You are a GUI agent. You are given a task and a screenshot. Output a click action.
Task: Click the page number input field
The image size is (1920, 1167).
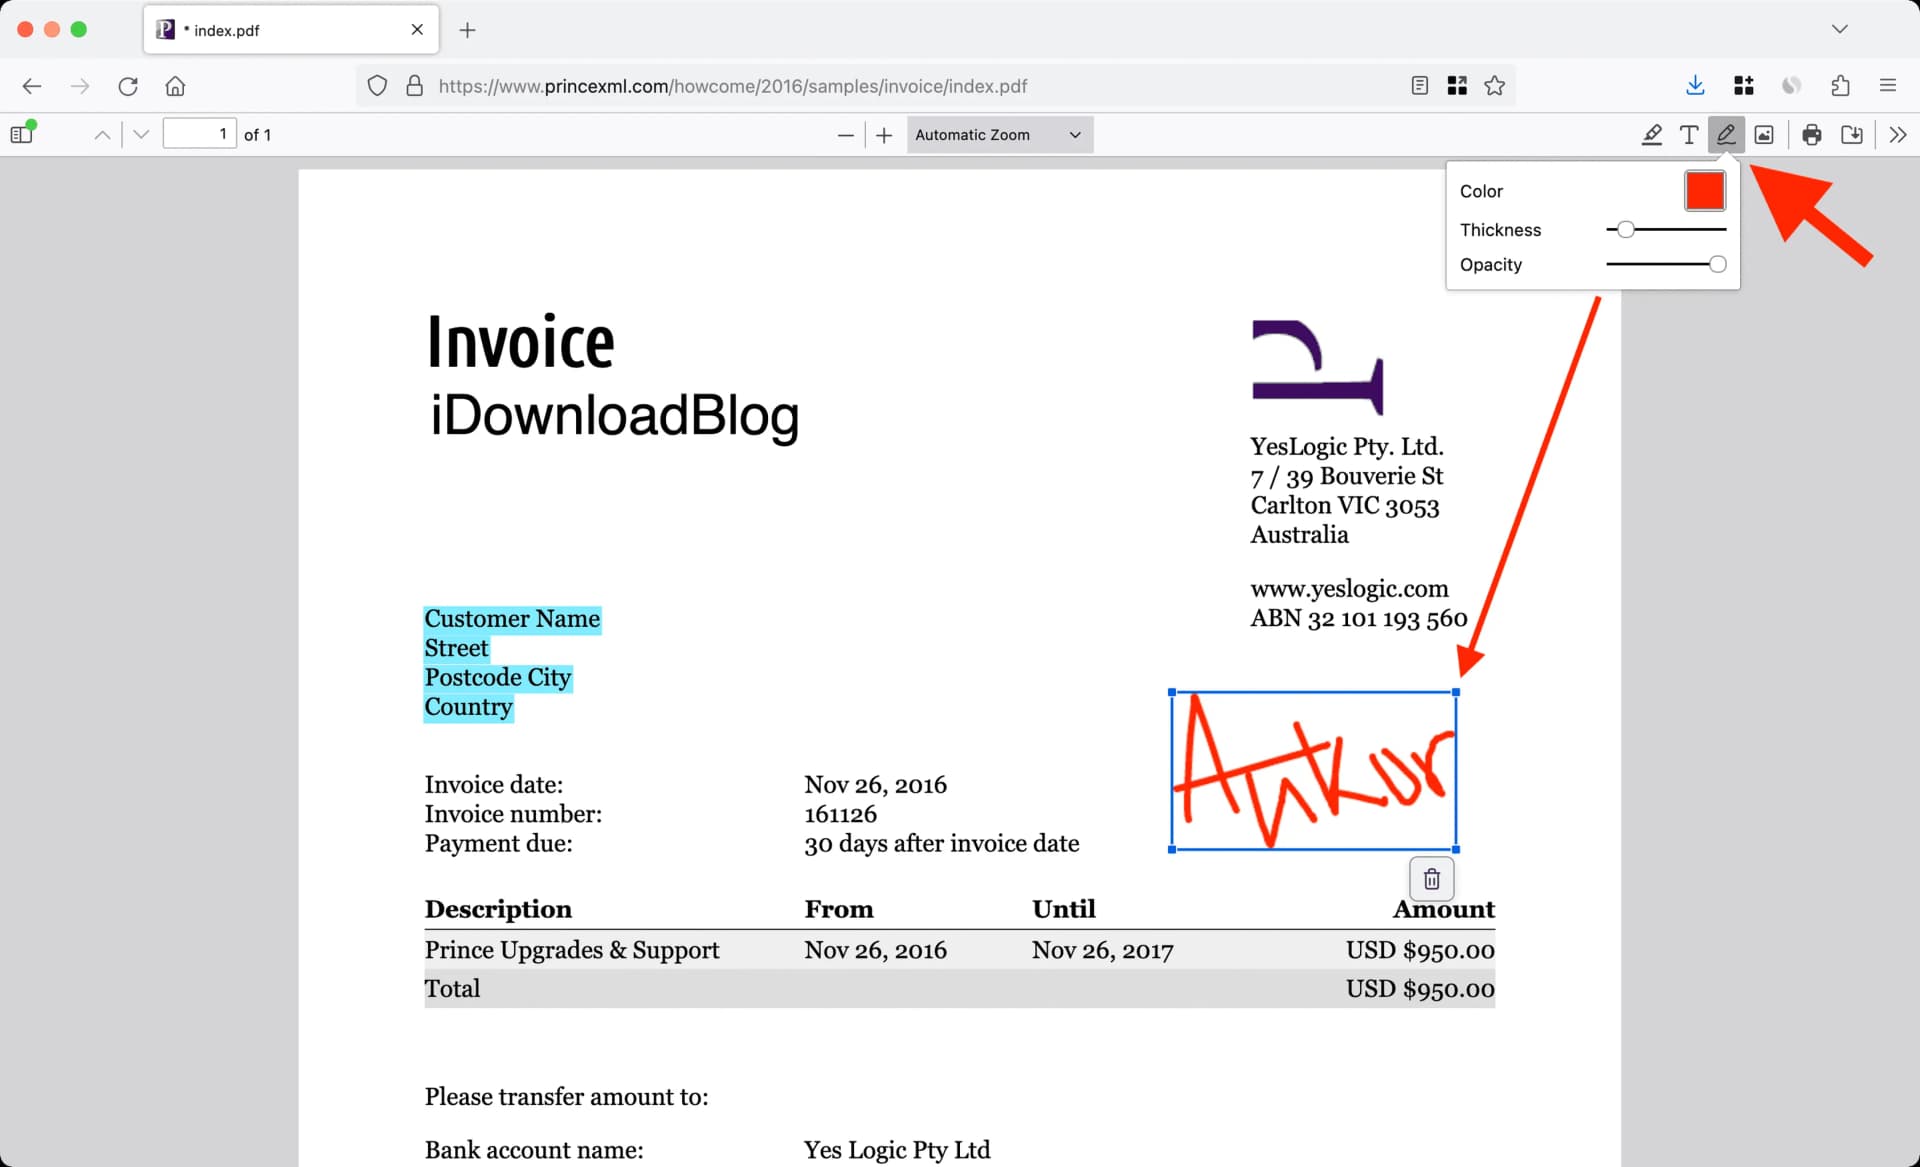tap(199, 133)
